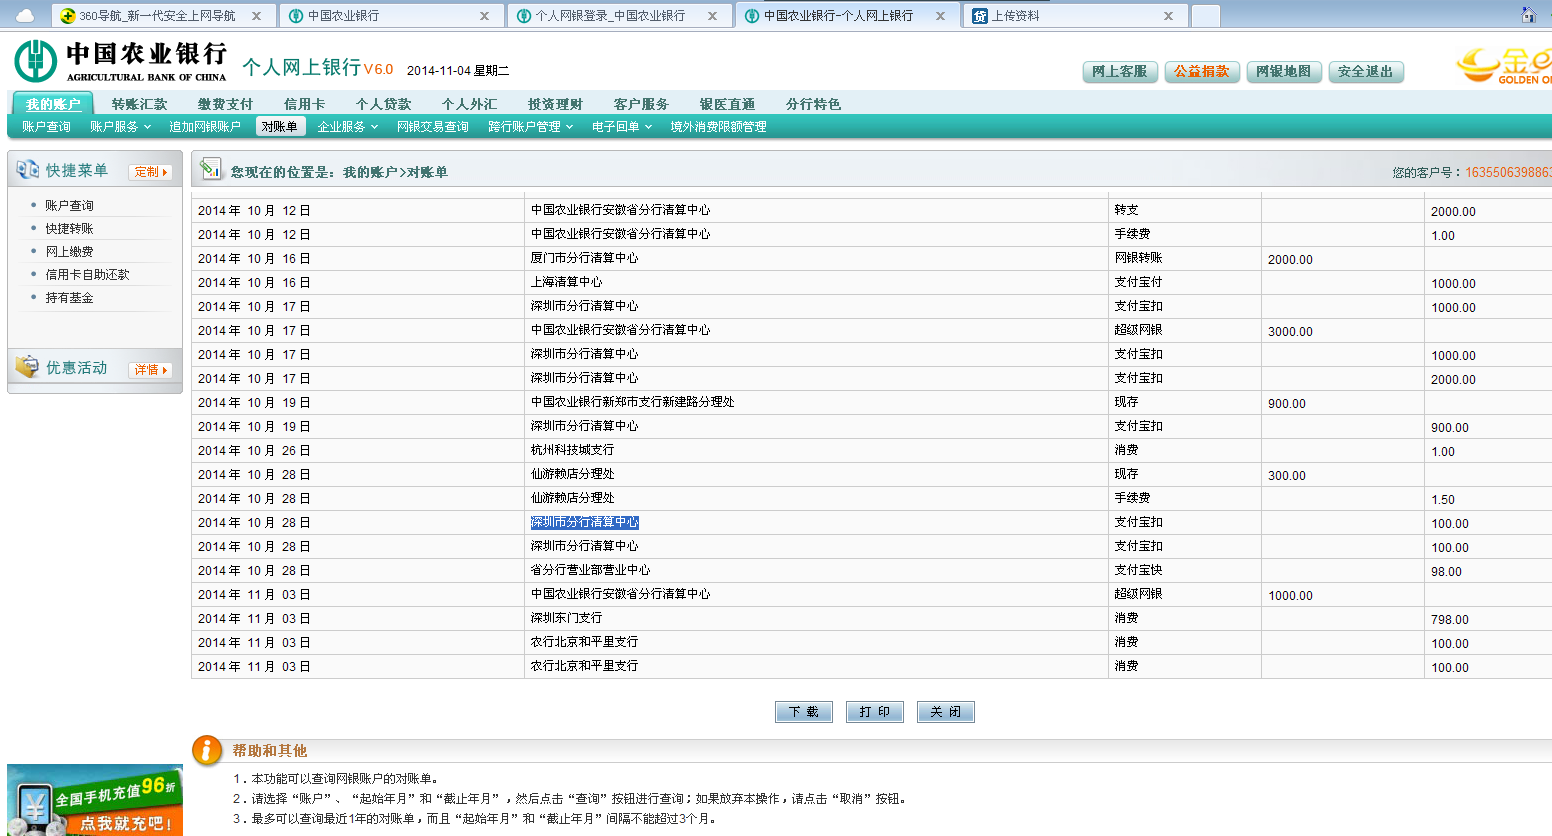Image resolution: width=1552 pixels, height=836 pixels.
Task: Click the mobile recharge promotion banner
Action: (x=95, y=801)
